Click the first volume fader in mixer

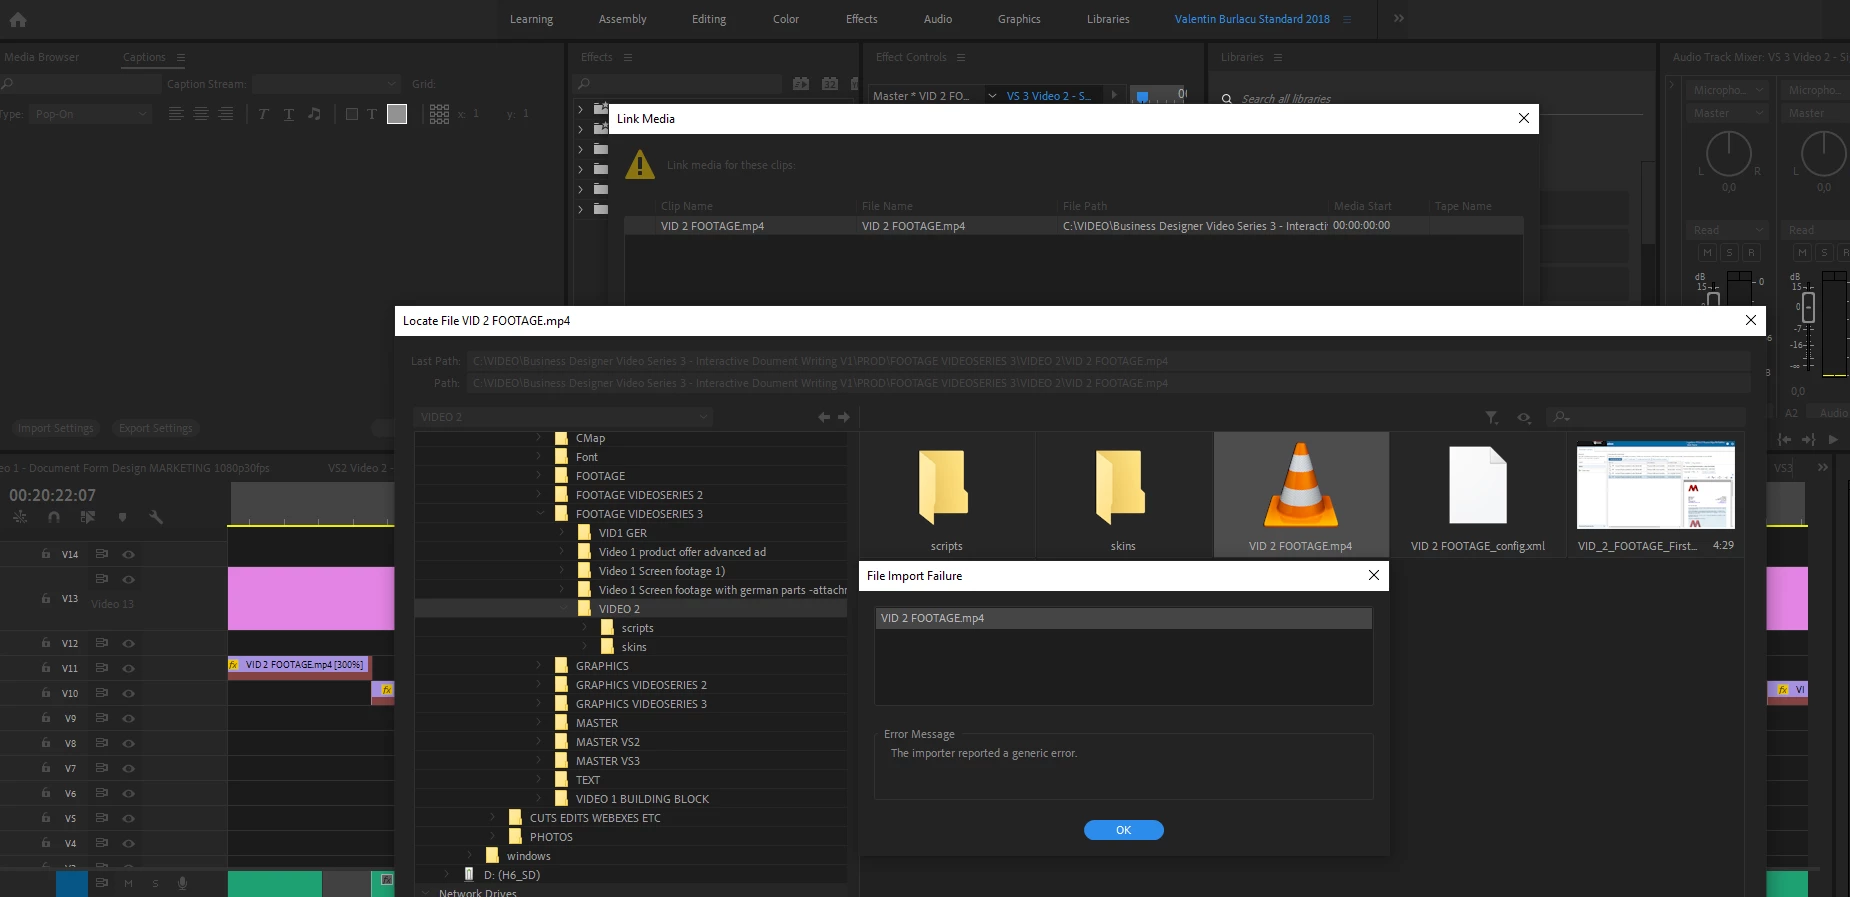point(1713,298)
